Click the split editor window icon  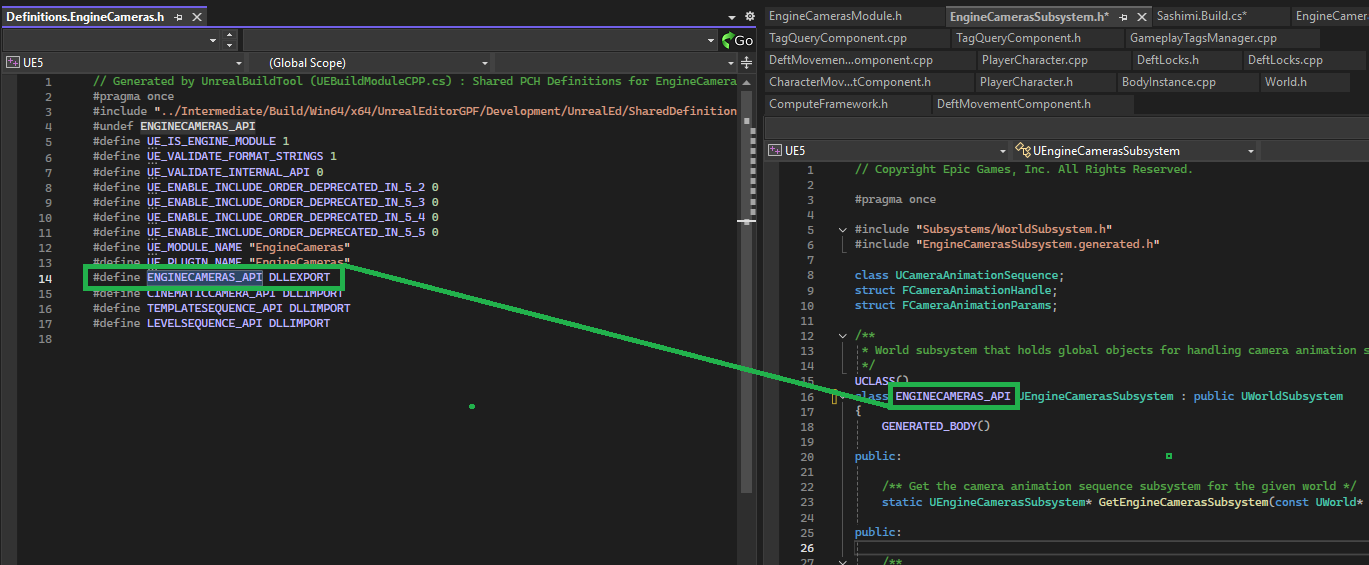click(x=745, y=62)
